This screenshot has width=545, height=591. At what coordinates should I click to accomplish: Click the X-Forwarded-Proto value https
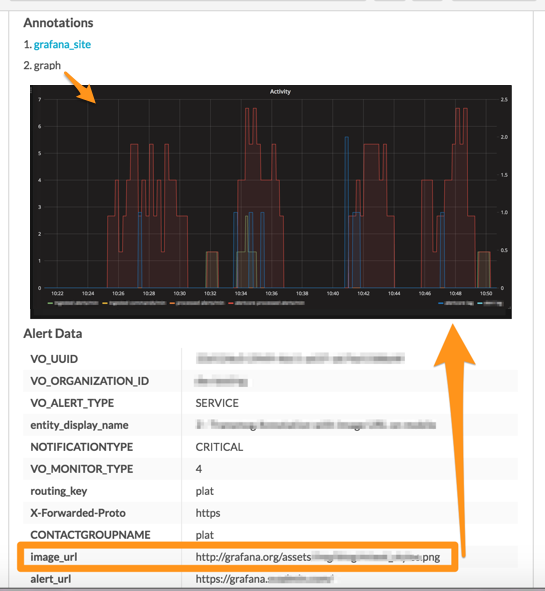click(x=208, y=513)
